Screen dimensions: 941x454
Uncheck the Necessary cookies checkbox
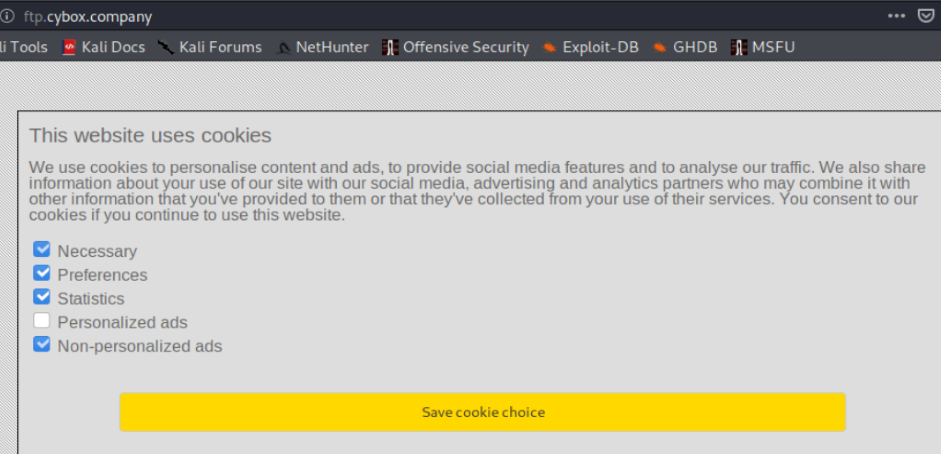pyautogui.click(x=41, y=250)
